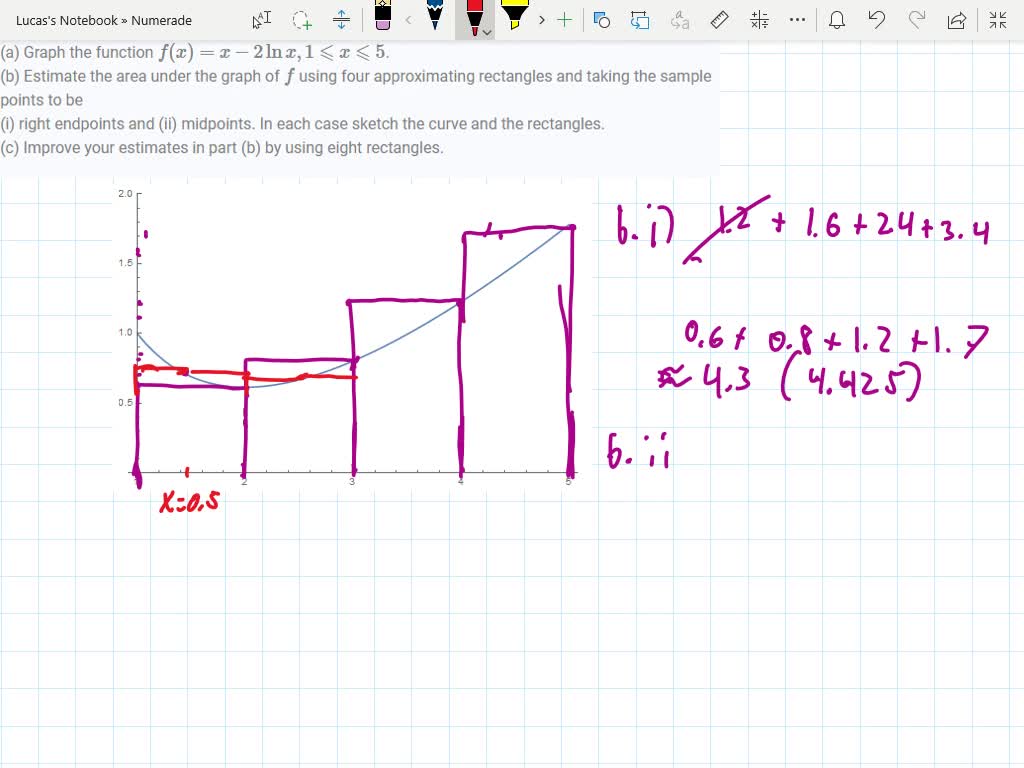Screen dimensions: 1024x768
Task: Open the Lucas's Notebook breadcrumb
Action: [60, 20]
